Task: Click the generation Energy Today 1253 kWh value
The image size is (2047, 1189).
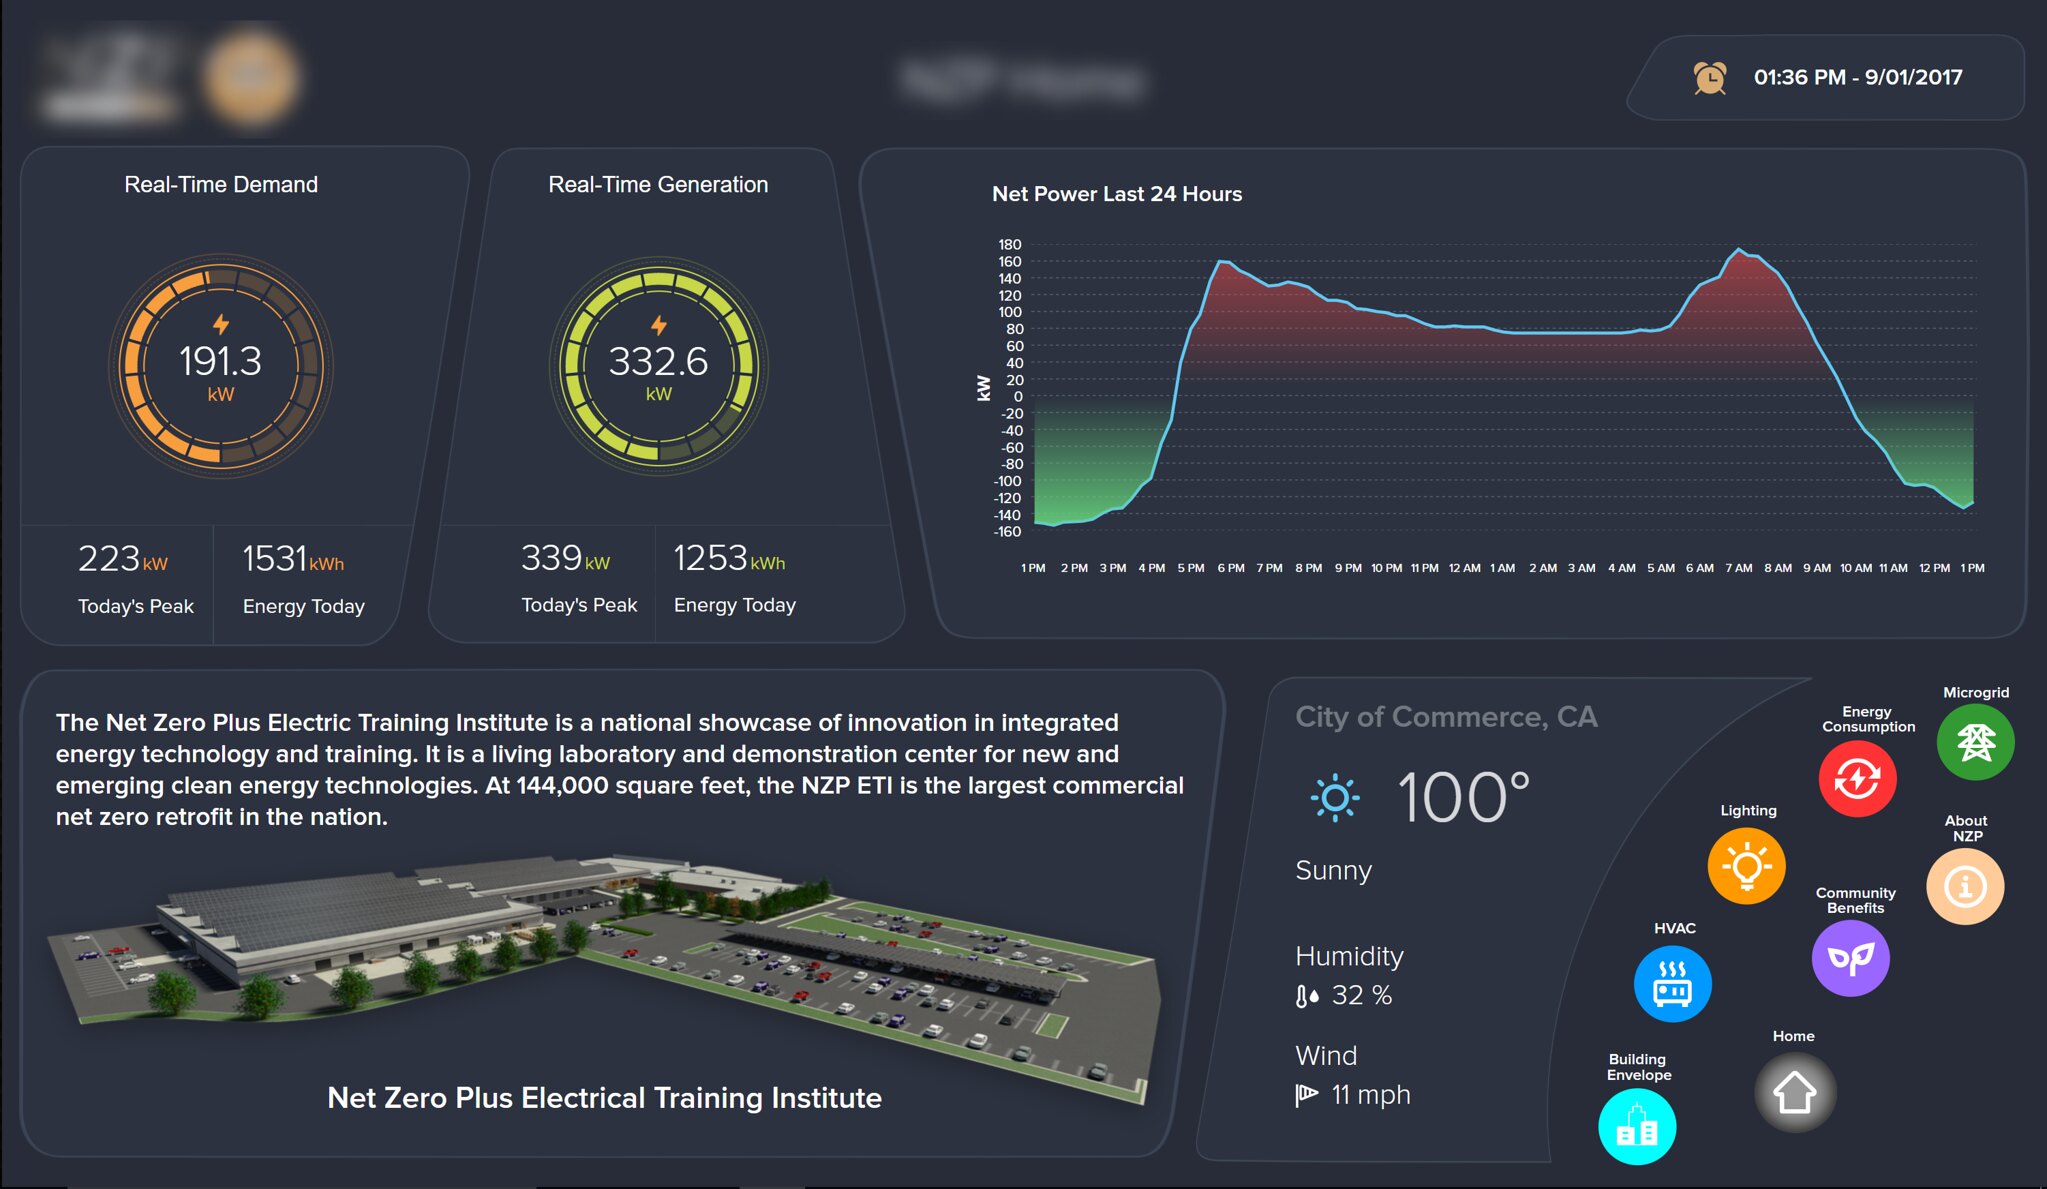Action: pyautogui.click(x=728, y=559)
